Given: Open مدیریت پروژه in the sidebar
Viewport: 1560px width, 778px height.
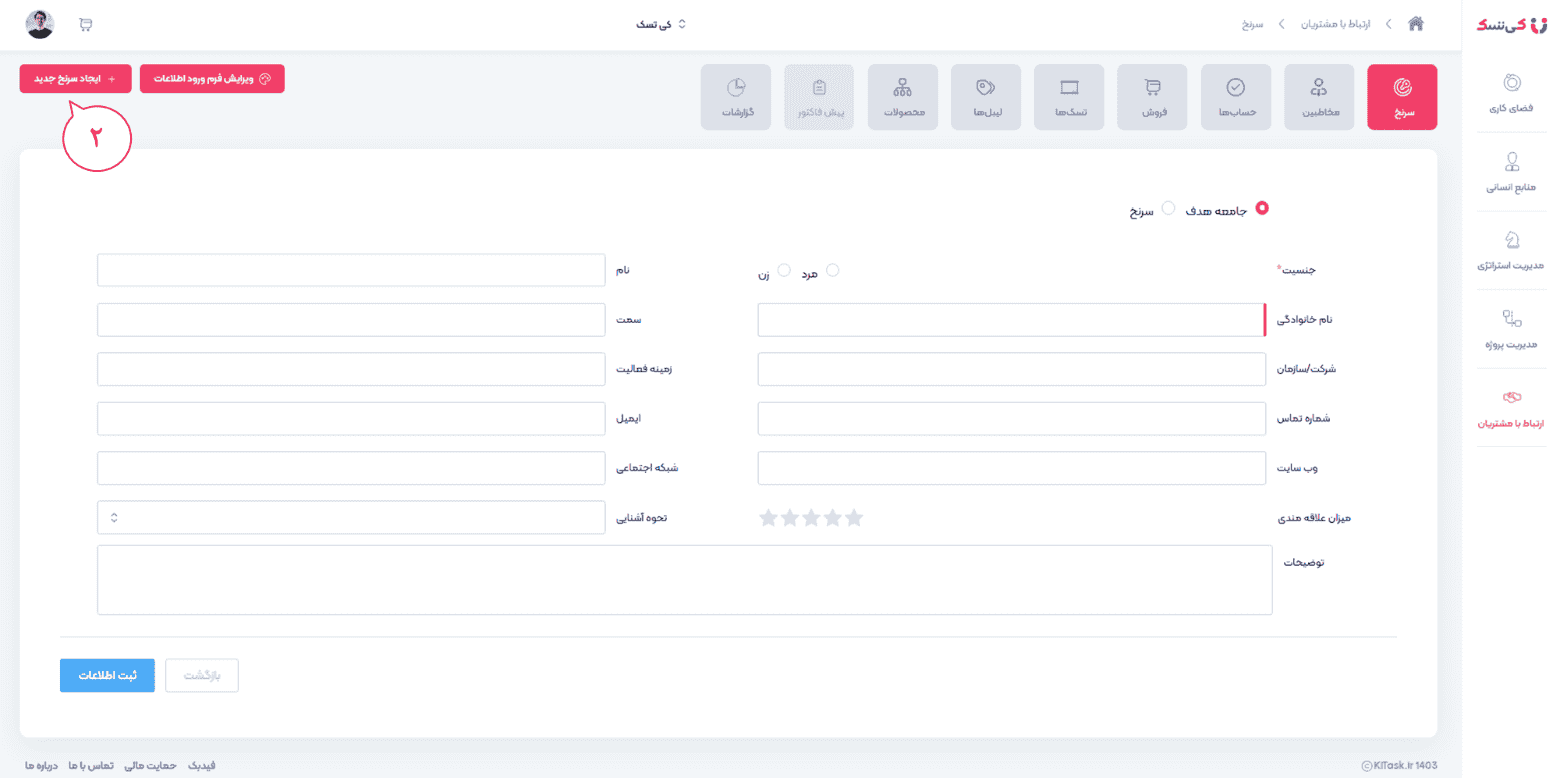Looking at the screenshot, I should click(x=1511, y=329).
